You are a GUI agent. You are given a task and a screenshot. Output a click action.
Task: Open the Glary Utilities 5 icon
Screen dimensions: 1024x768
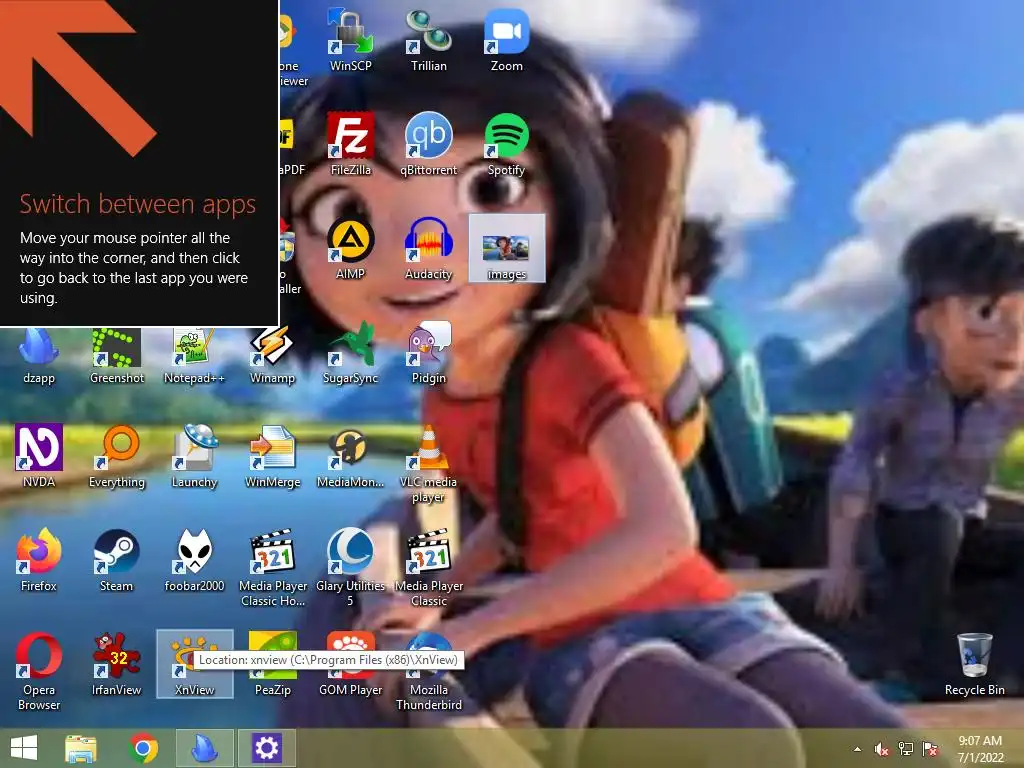(x=351, y=568)
